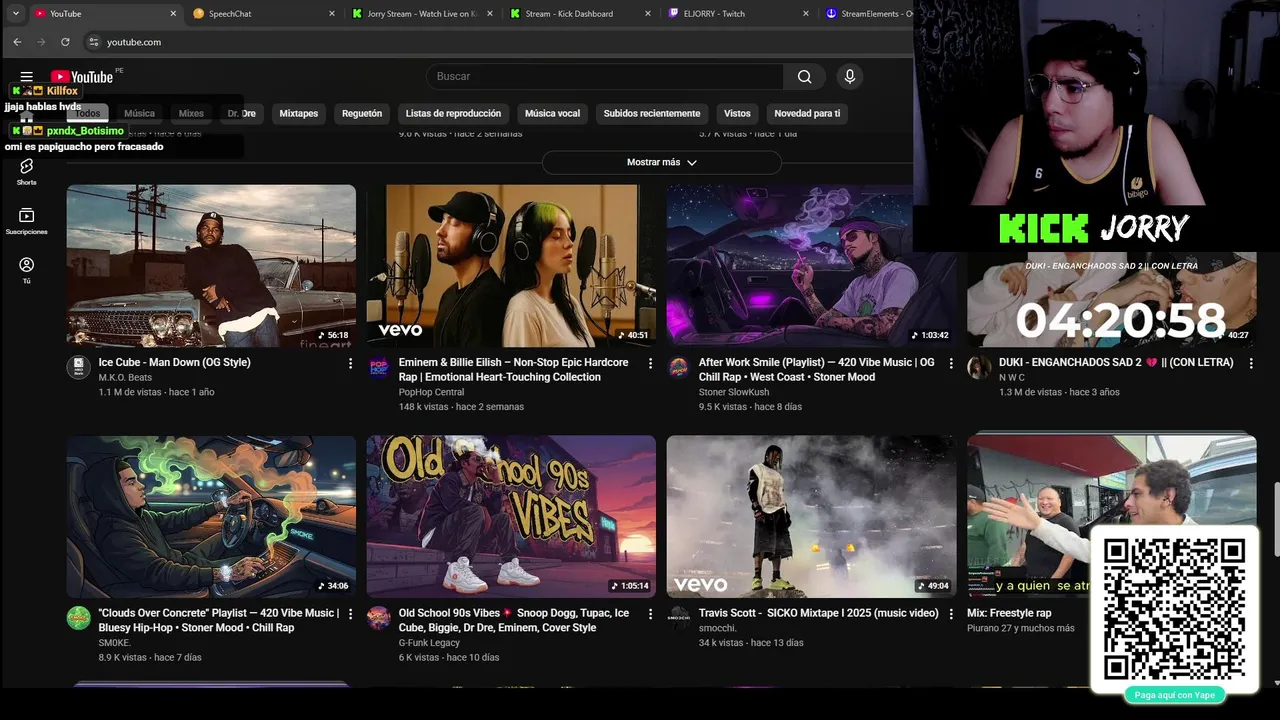Switch to the StreamElements tab
Image resolution: width=1280 pixels, height=720 pixels.
pyautogui.click(x=866, y=14)
